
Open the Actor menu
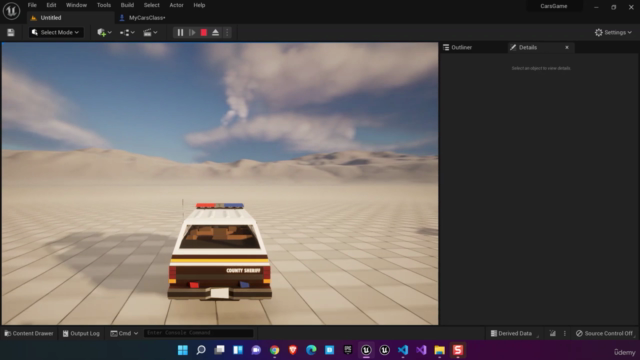(x=176, y=5)
